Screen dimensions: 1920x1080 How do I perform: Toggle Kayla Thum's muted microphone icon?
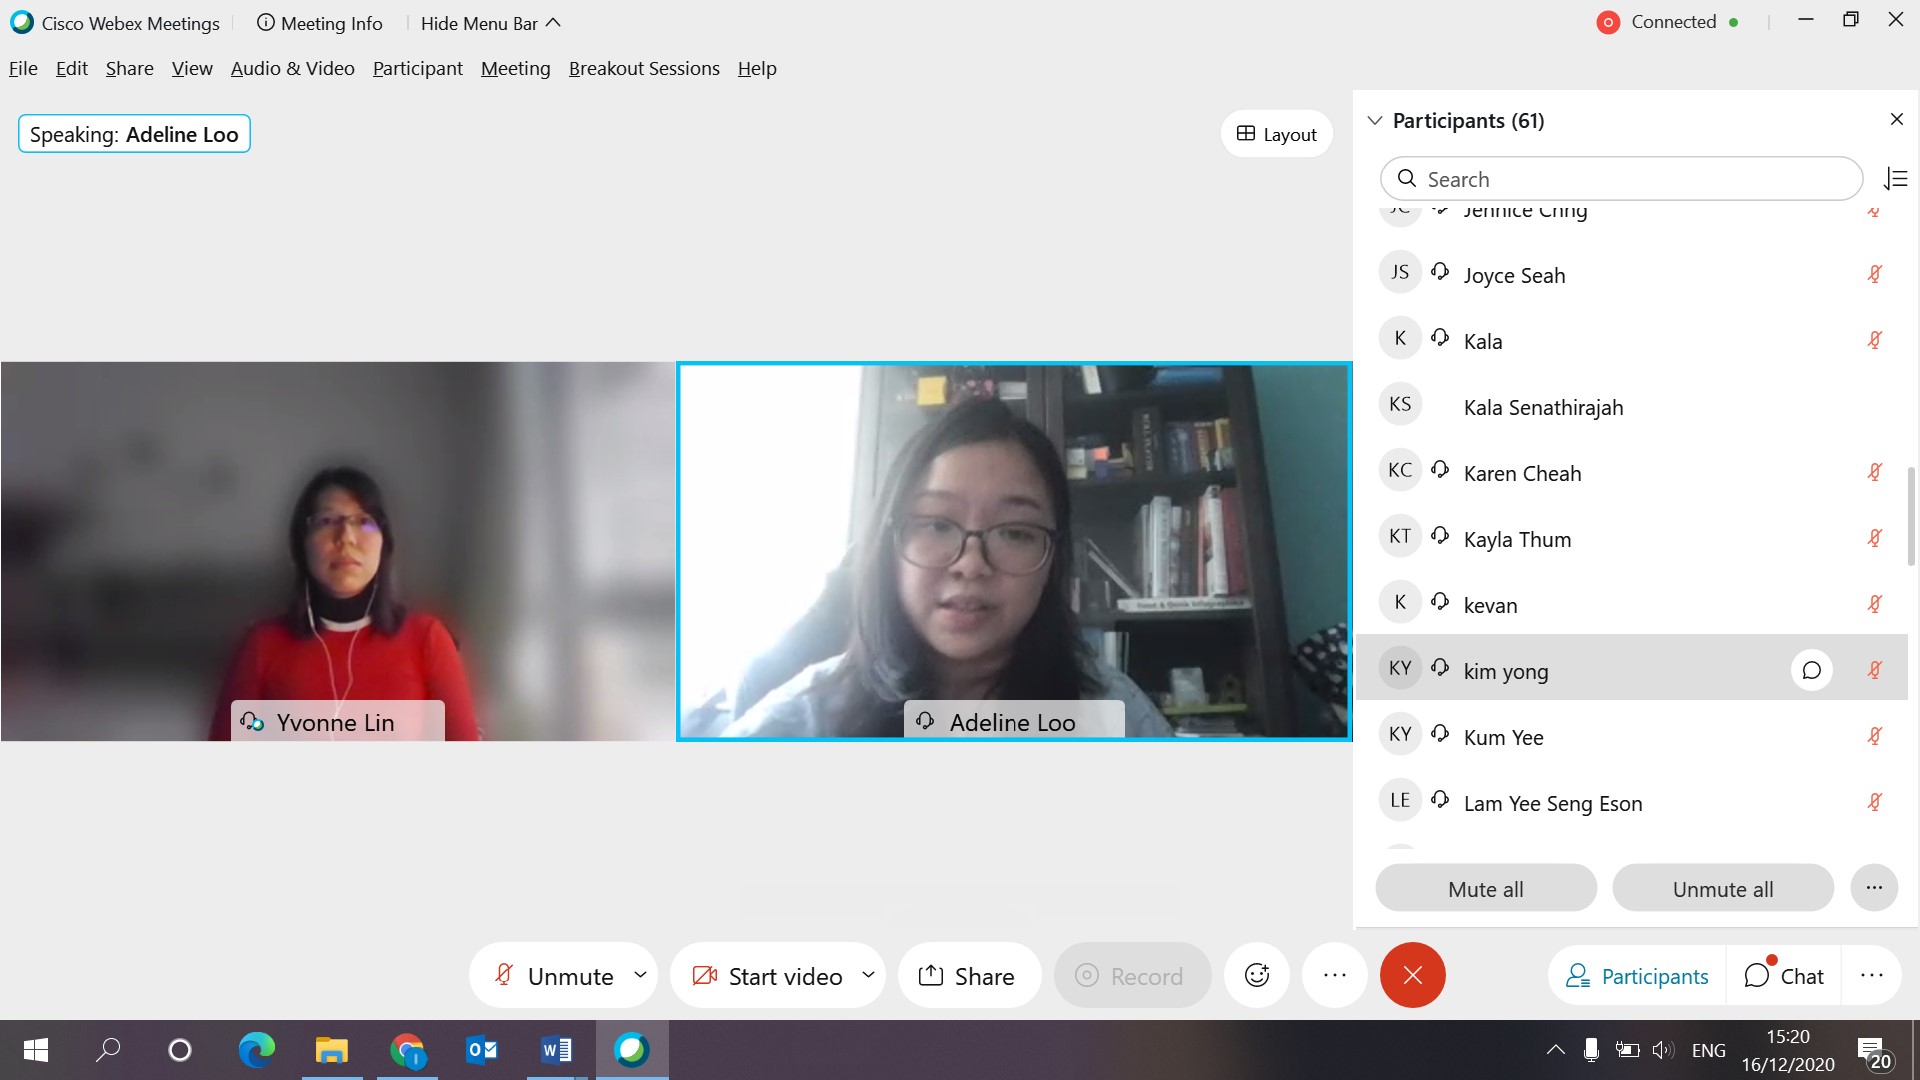click(x=1875, y=538)
